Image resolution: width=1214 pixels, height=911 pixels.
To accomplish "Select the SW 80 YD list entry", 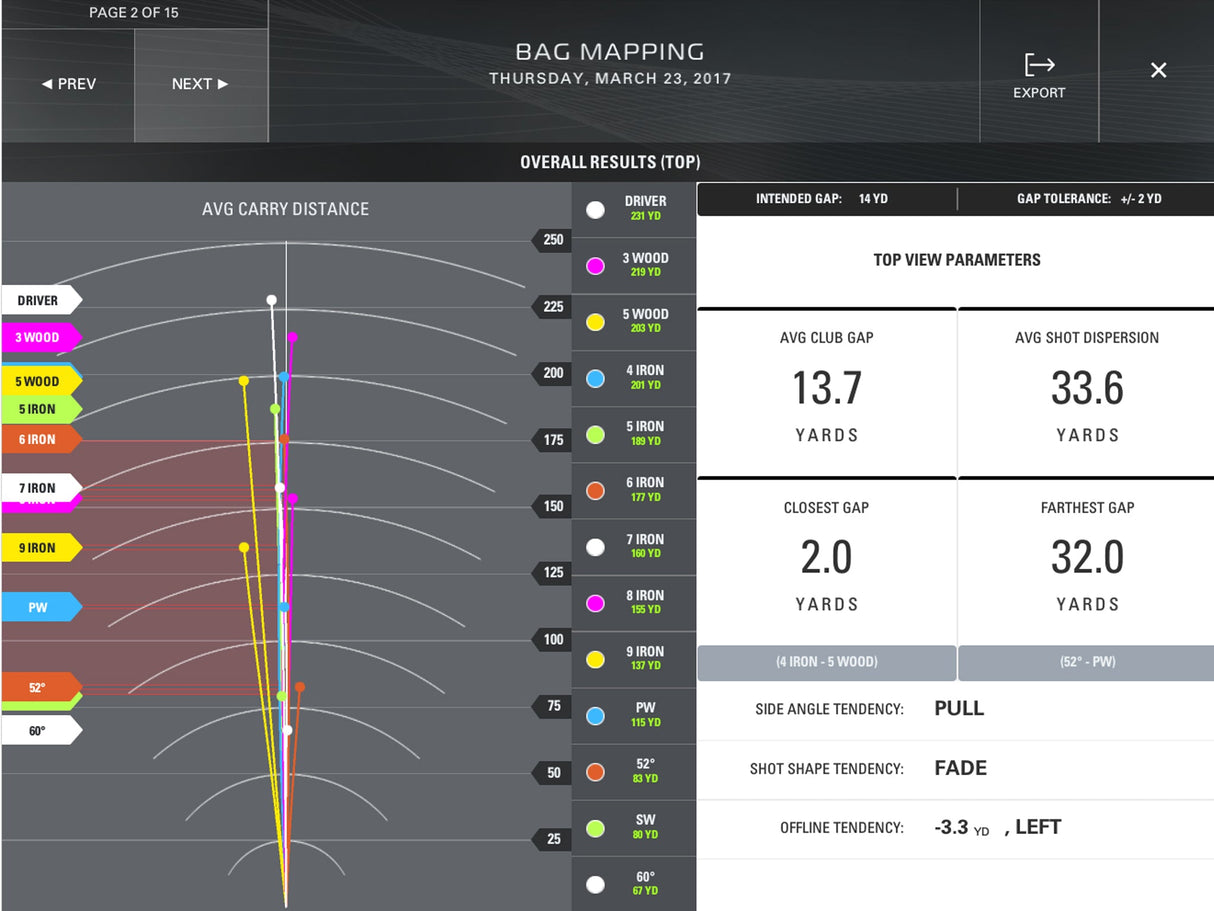I will tap(633, 828).
